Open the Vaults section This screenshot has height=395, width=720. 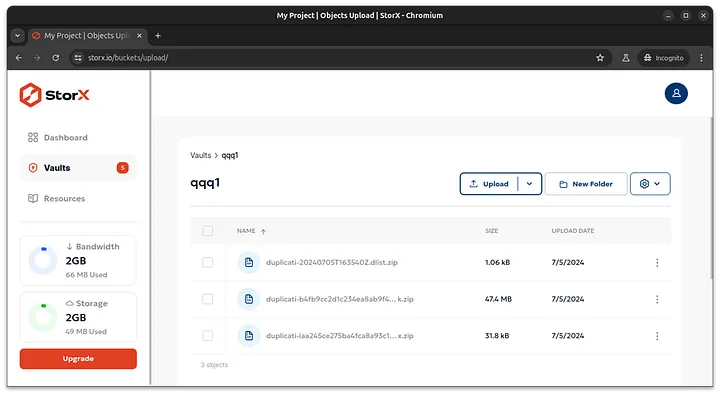pos(78,168)
